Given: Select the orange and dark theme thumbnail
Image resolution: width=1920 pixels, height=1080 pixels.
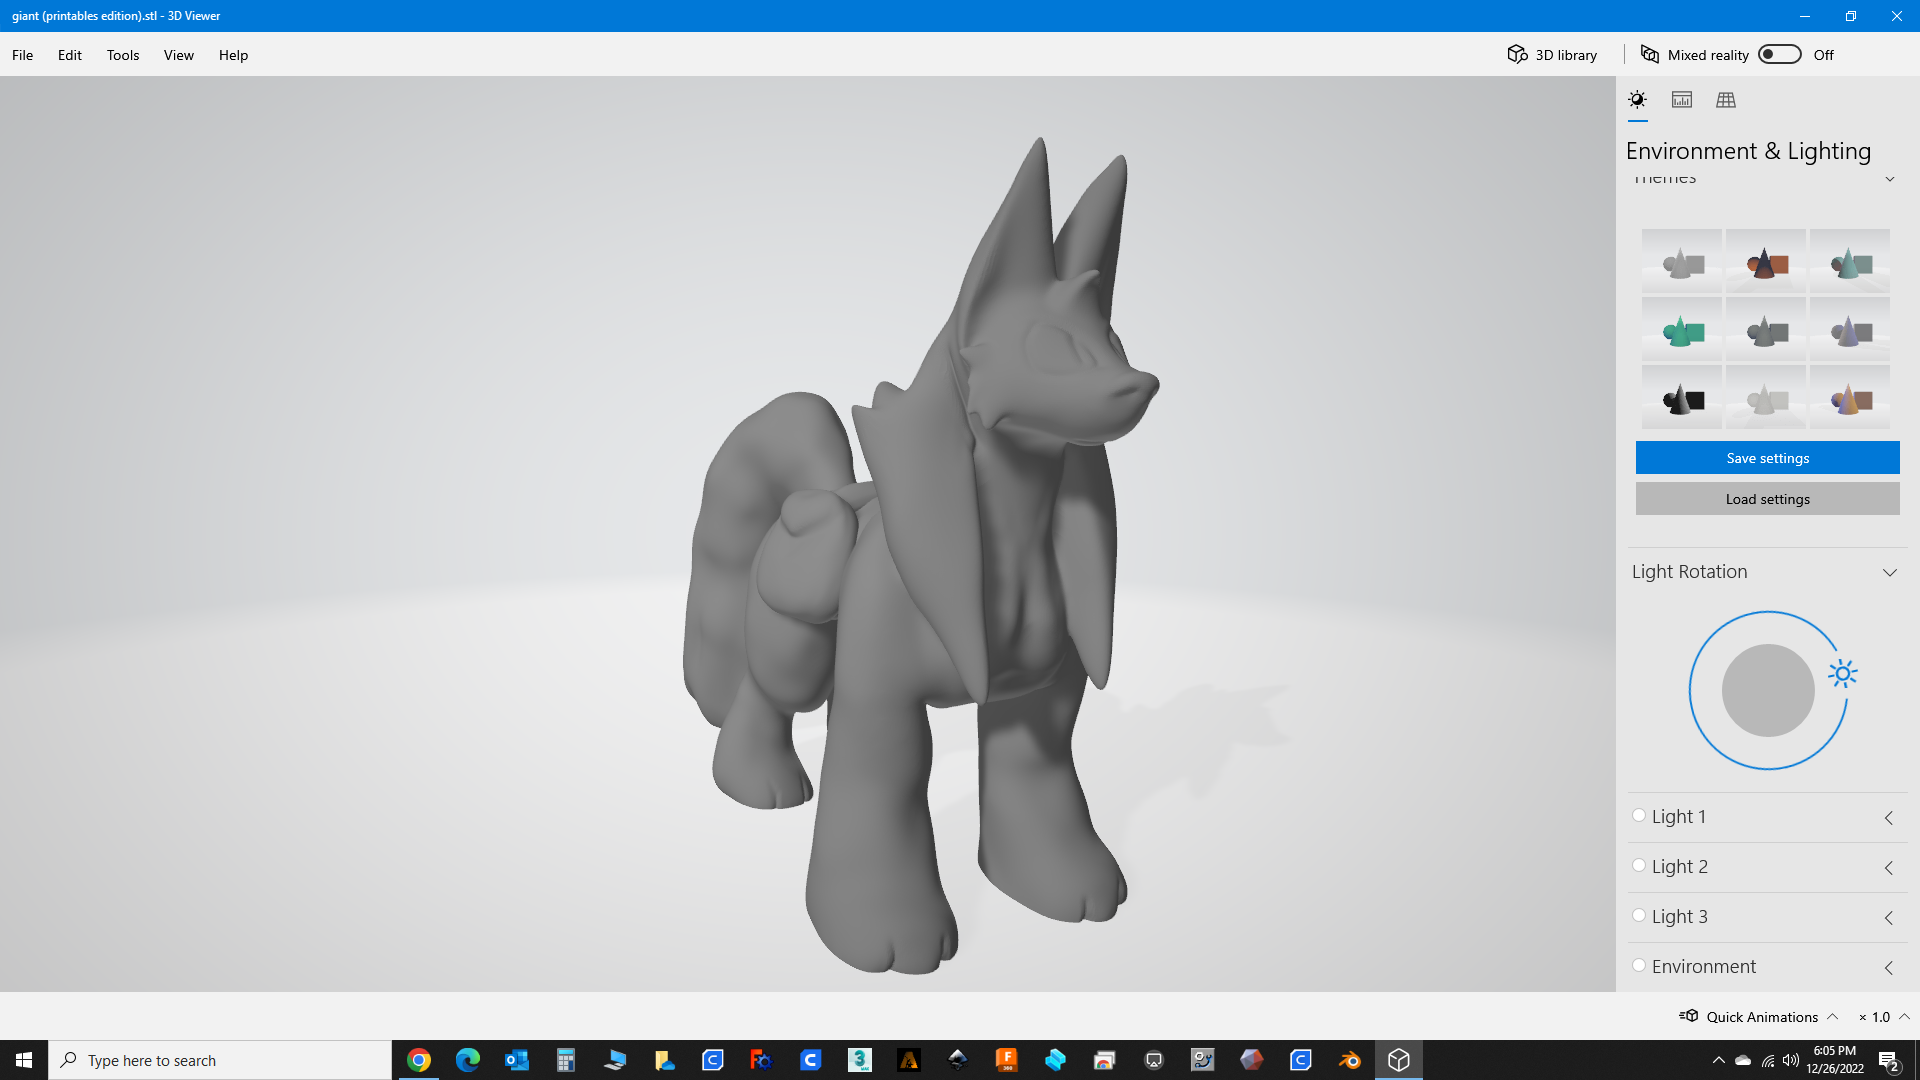Looking at the screenshot, I should coord(1766,261).
